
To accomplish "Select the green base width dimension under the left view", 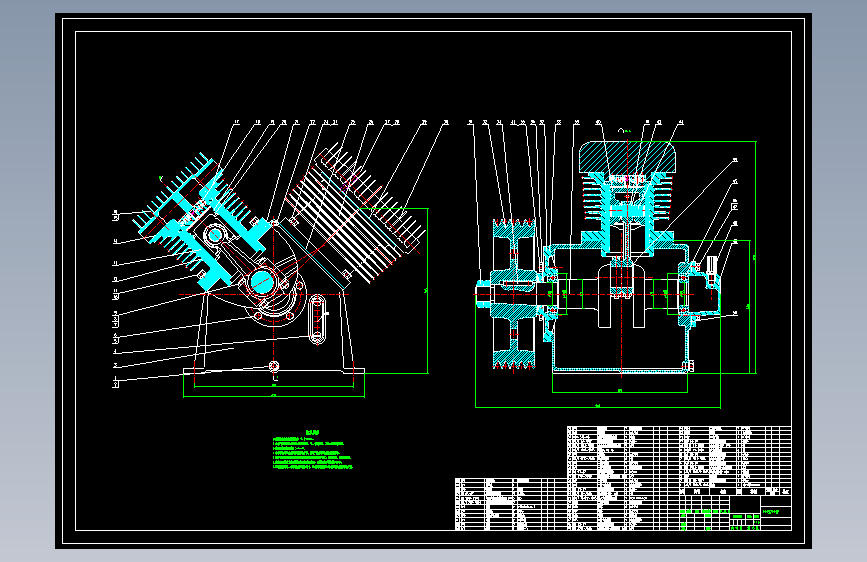I will tap(274, 396).
